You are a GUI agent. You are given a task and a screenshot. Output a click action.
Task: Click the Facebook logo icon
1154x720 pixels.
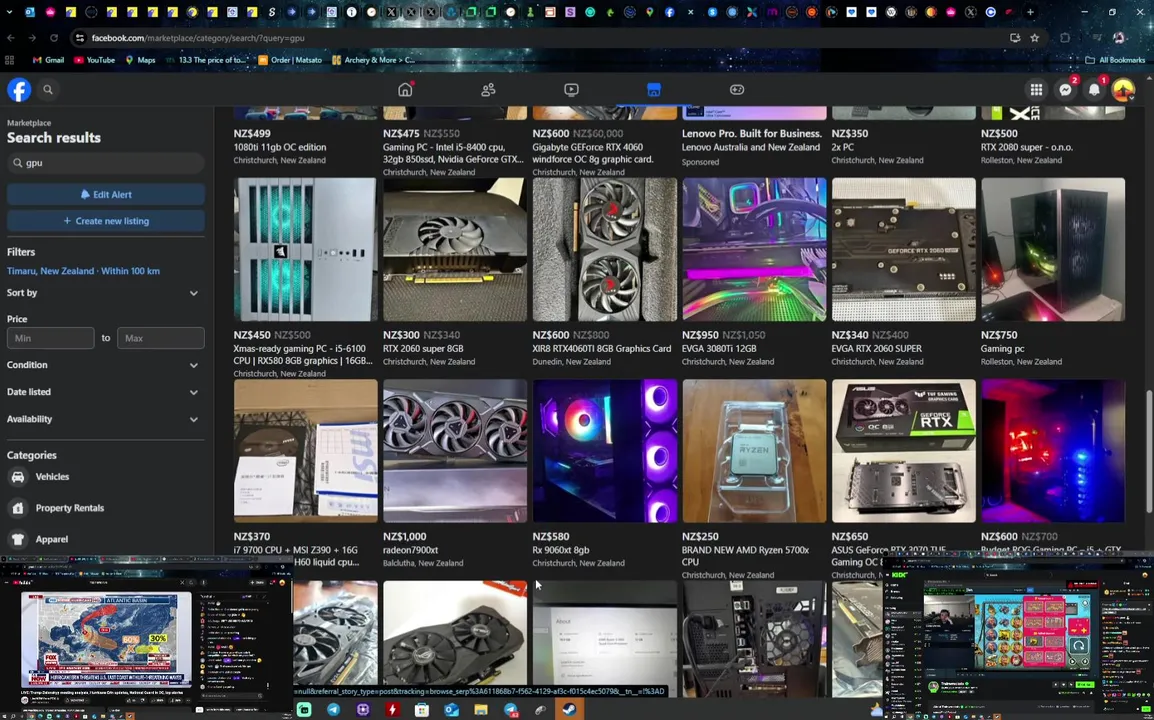[x=19, y=90]
